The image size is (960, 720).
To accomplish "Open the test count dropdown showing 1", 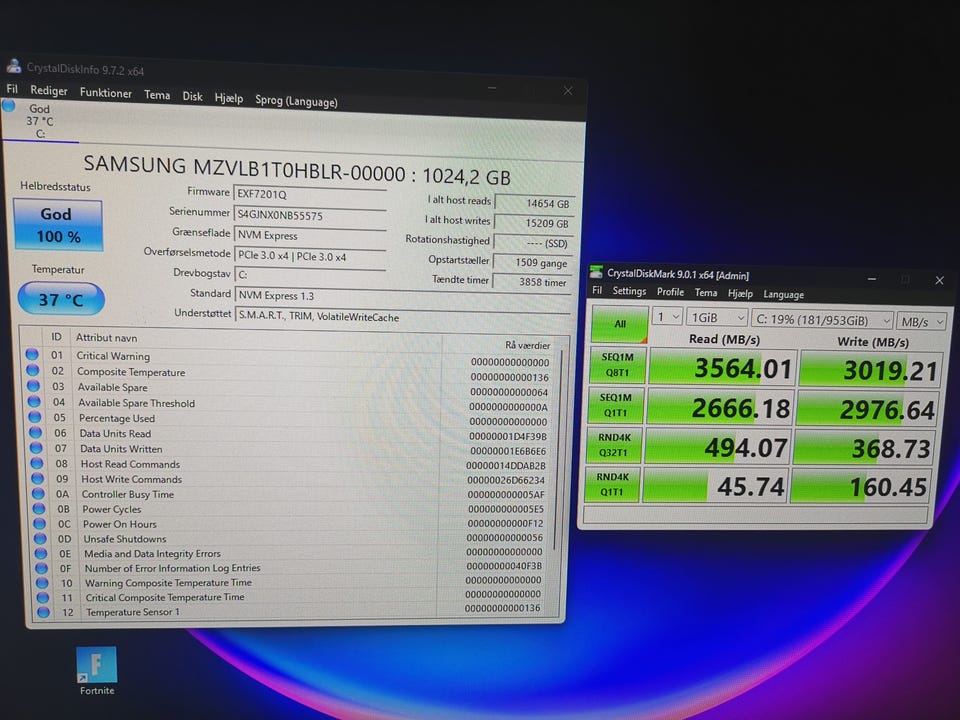I will tap(667, 317).
